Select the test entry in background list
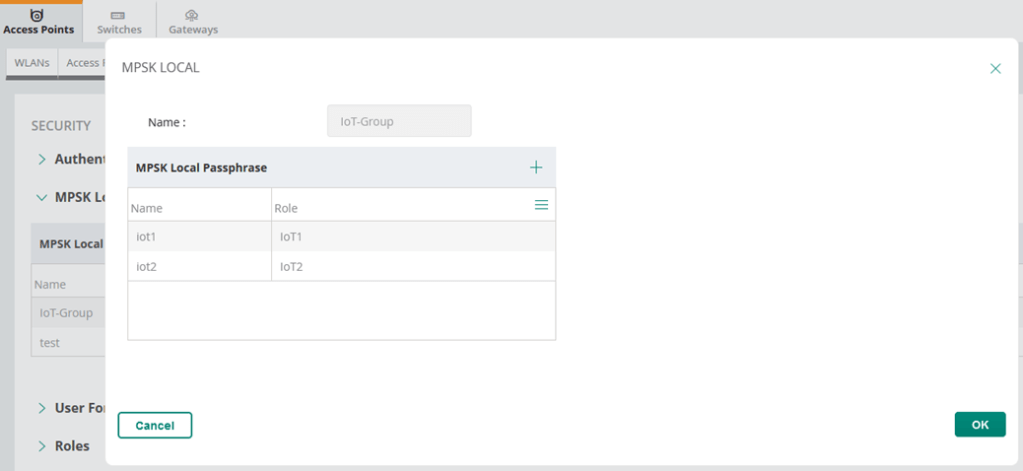1023x471 pixels. (x=49, y=343)
